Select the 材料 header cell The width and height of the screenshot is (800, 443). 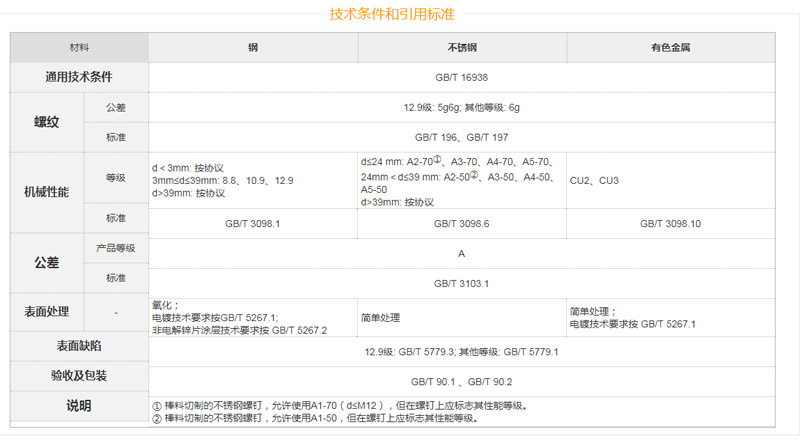pyautogui.click(x=79, y=47)
